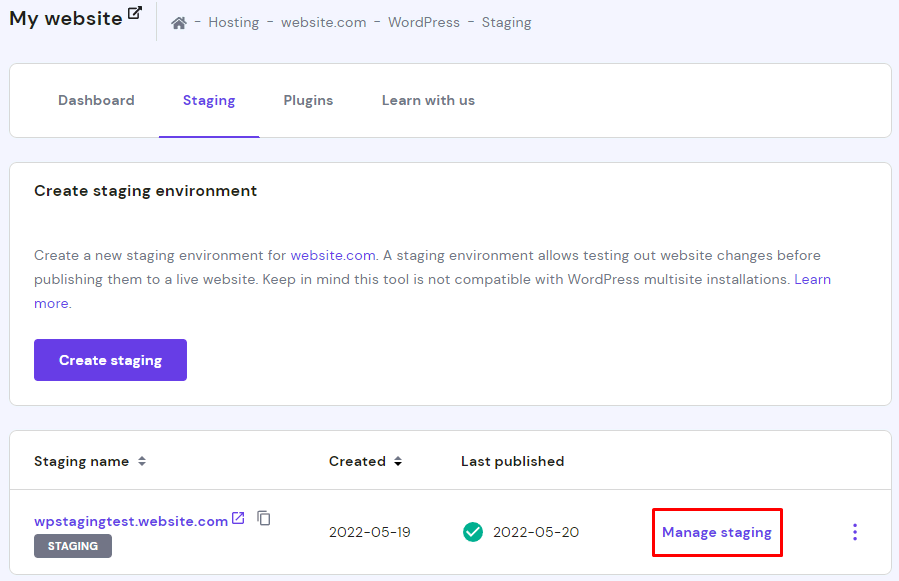899x581 pixels.
Task: Follow the Learn more link
Action: tap(51, 303)
